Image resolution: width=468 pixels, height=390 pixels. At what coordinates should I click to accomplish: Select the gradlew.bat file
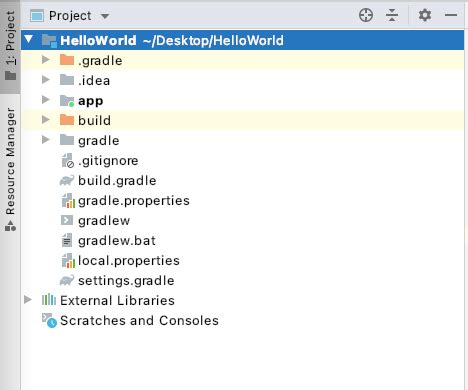pyautogui.click(x=117, y=241)
